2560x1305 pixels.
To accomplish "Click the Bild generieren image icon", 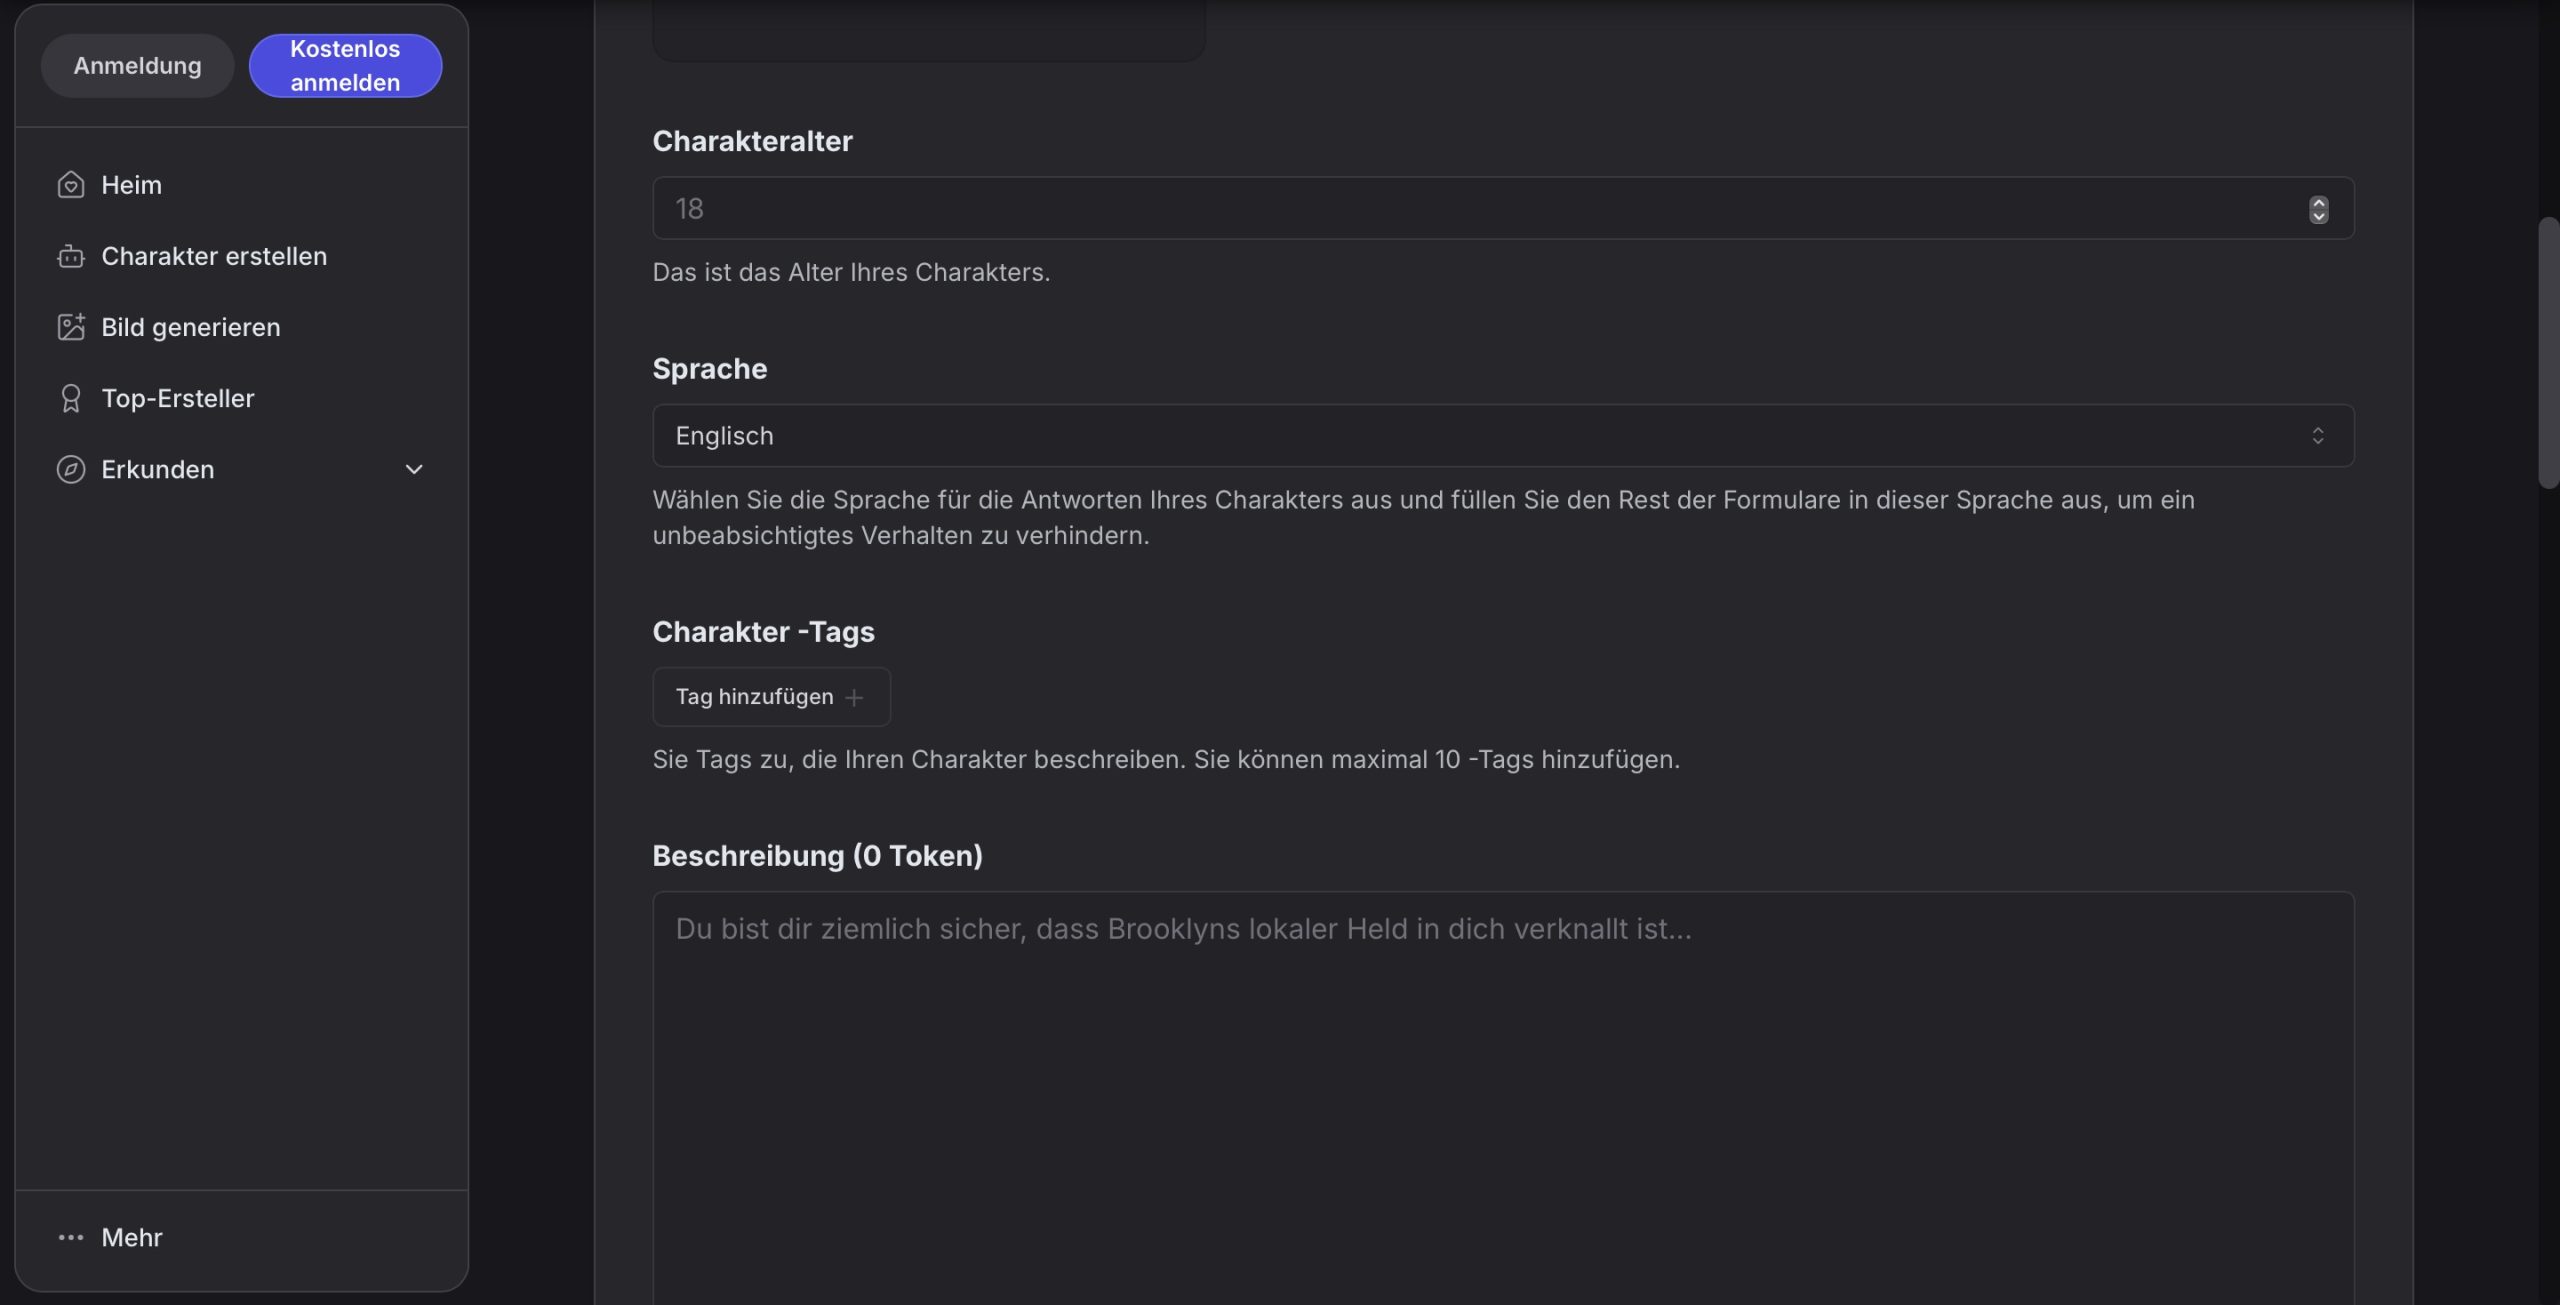I will (x=70, y=327).
